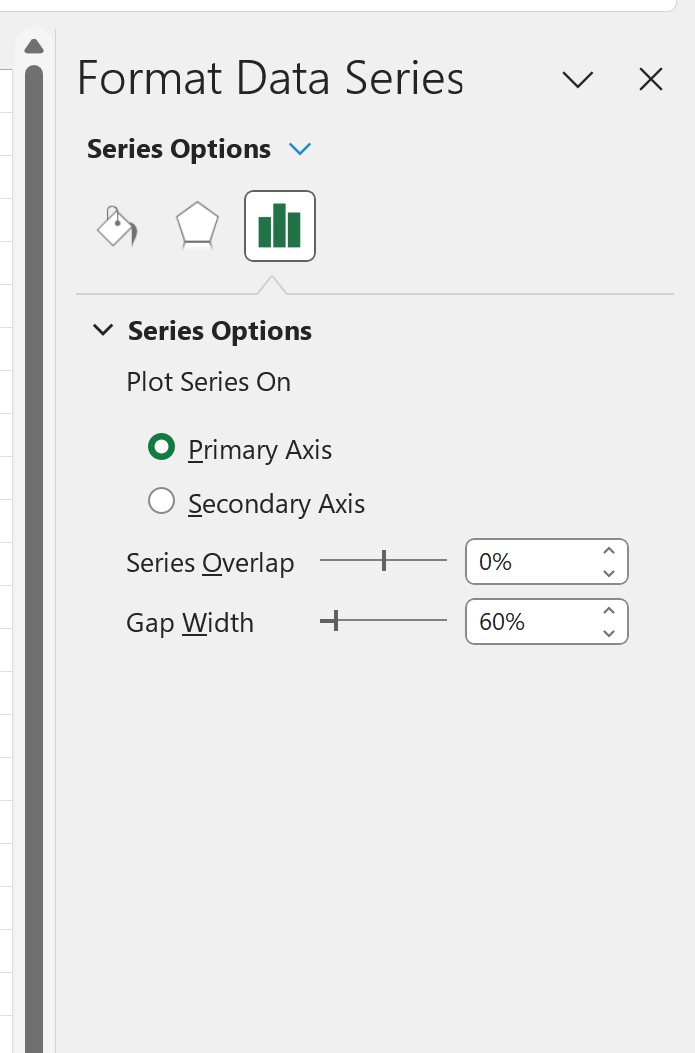695x1053 pixels.
Task: Close the Format Data Series pane
Action: point(651,80)
